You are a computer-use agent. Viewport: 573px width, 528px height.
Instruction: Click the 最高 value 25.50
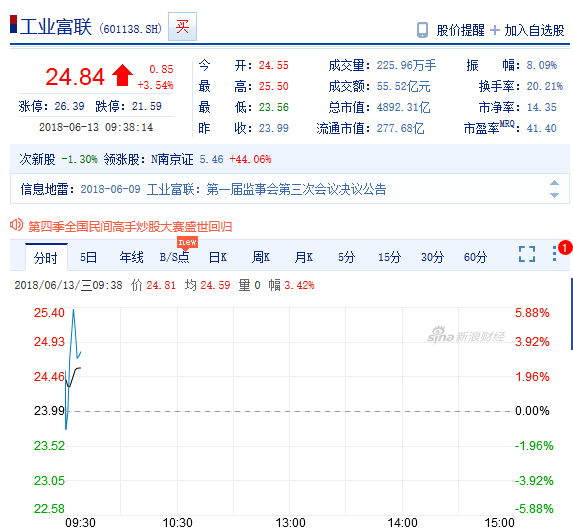274,86
